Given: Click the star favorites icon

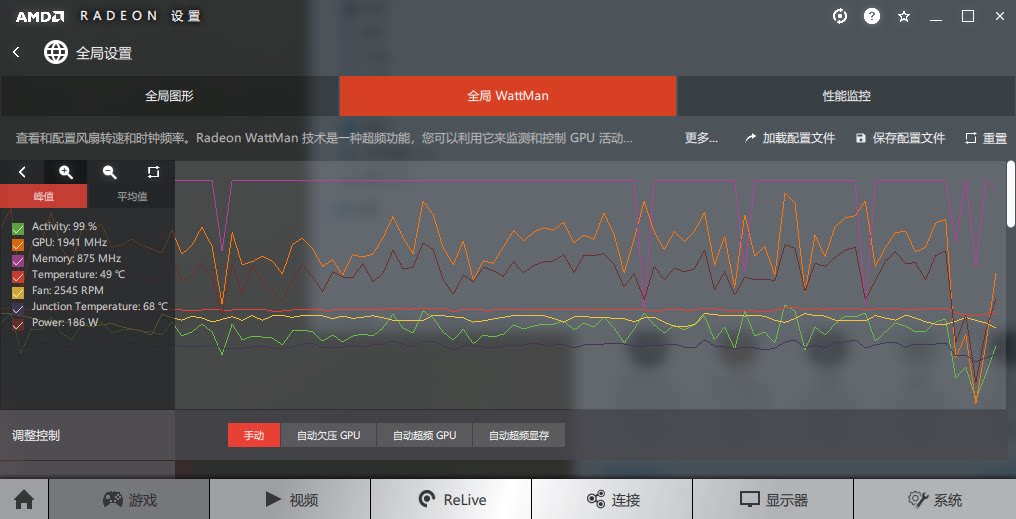Looking at the screenshot, I should pyautogui.click(x=904, y=17).
